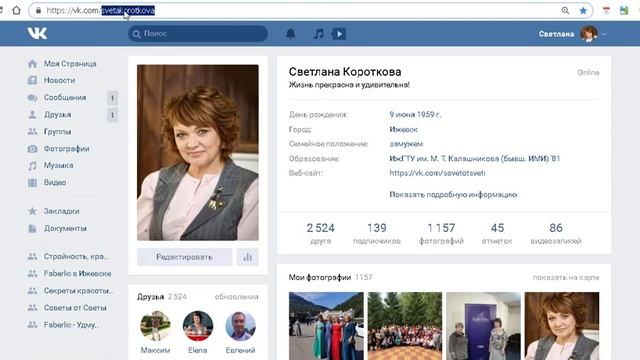Open Видео menu item
Image resolution: width=640 pixels, height=360 pixels.
(x=55, y=182)
